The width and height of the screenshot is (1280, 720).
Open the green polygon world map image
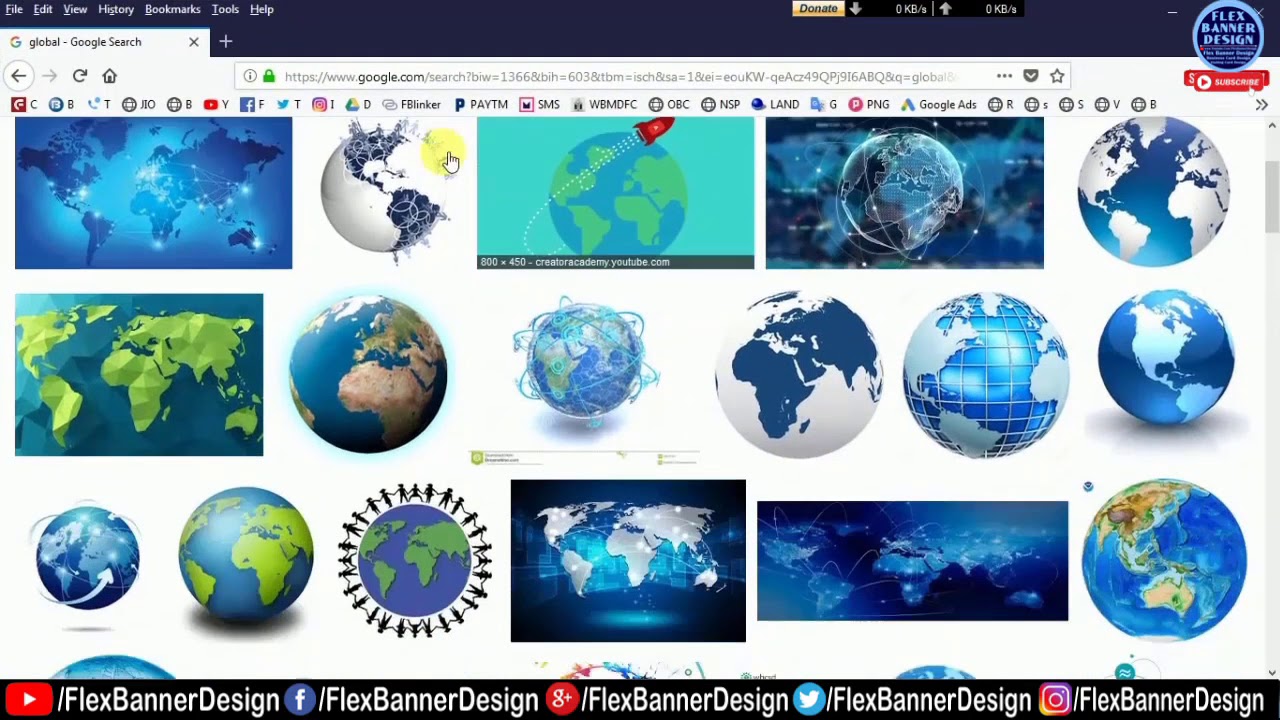pos(139,375)
